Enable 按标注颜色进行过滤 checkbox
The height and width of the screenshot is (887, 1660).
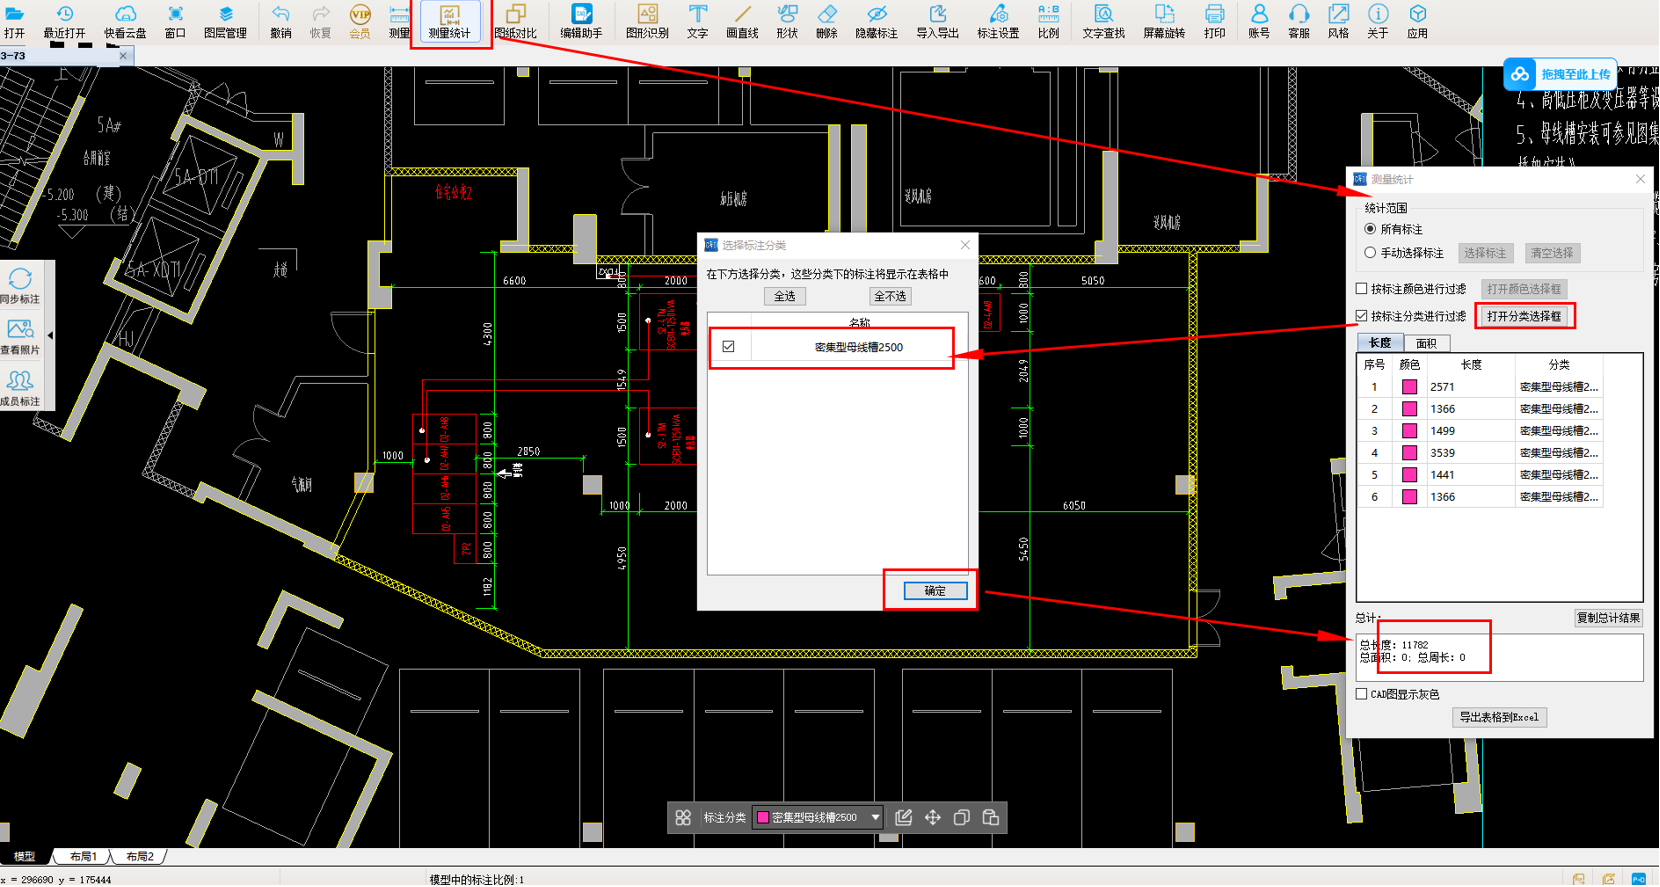point(1361,289)
